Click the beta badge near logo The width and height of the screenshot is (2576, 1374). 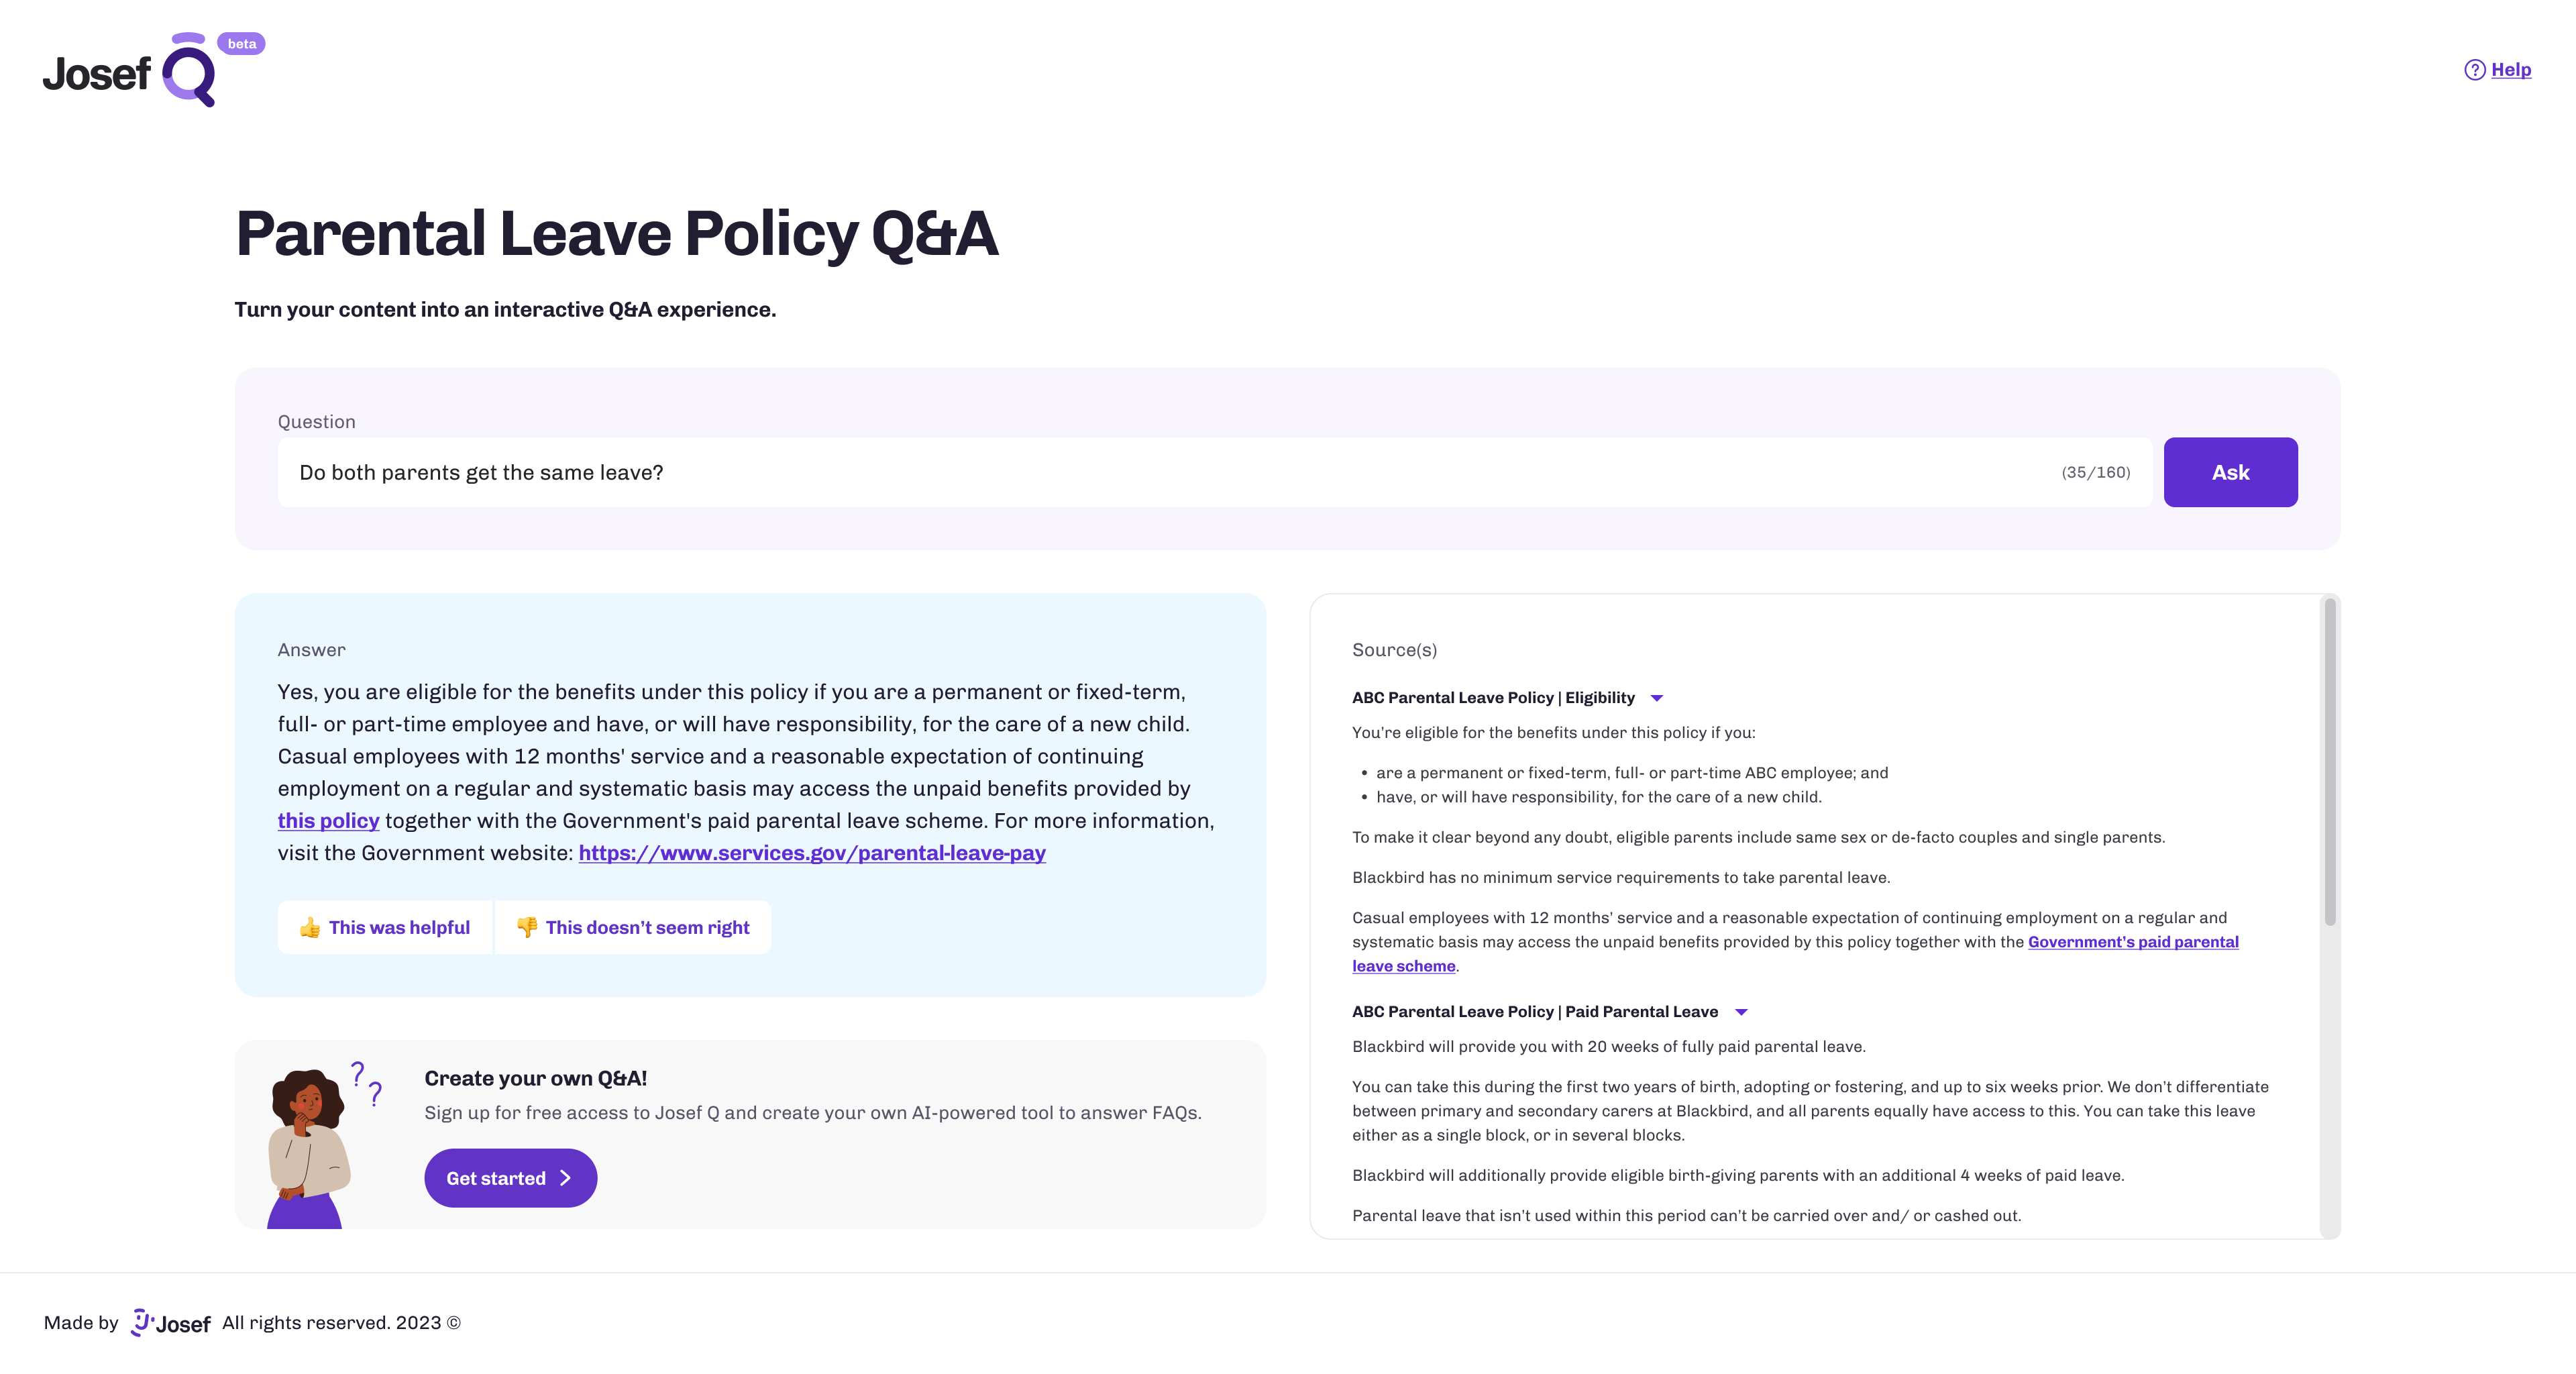point(241,44)
